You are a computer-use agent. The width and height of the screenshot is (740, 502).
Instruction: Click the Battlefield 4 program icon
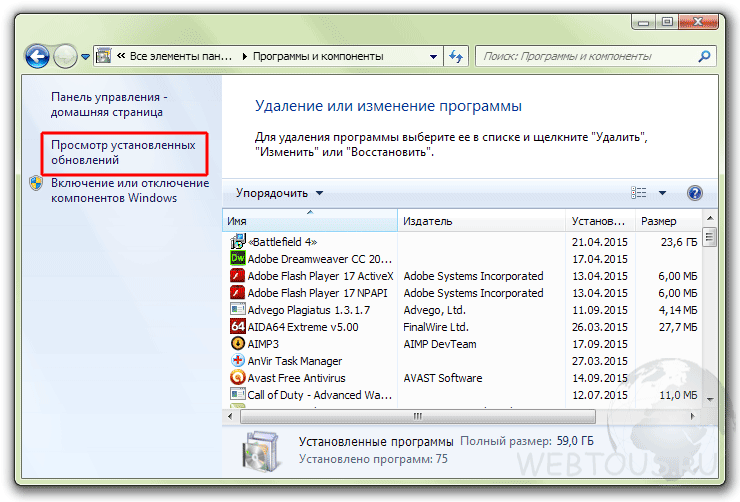coord(237,241)
